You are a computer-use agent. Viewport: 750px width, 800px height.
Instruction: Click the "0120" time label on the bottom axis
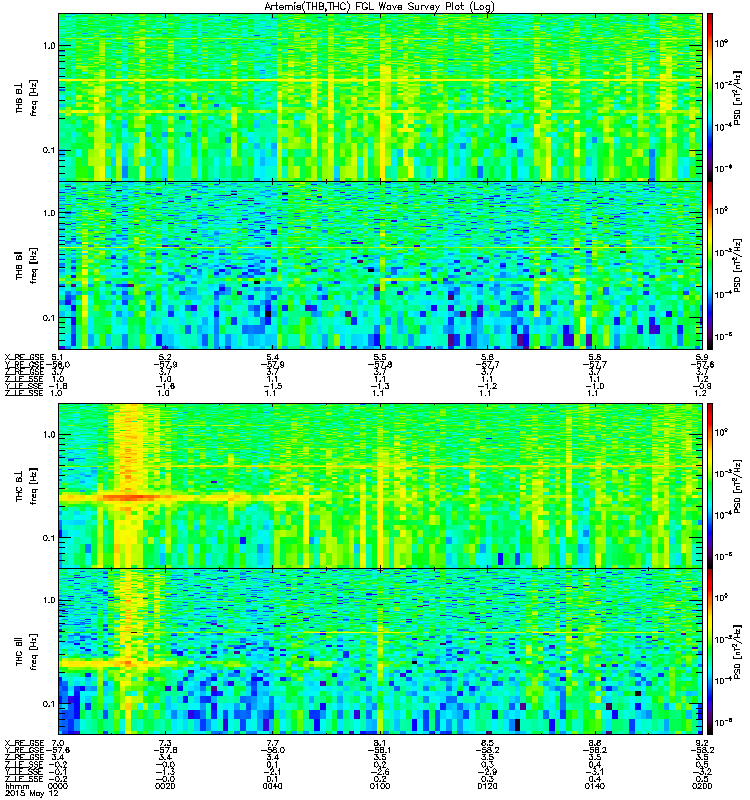(487, 786)
